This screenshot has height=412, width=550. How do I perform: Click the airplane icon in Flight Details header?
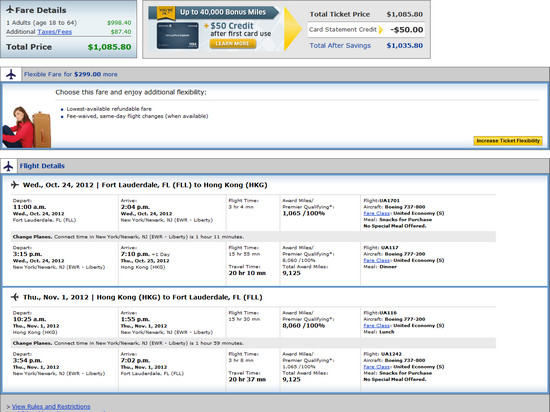8,166
